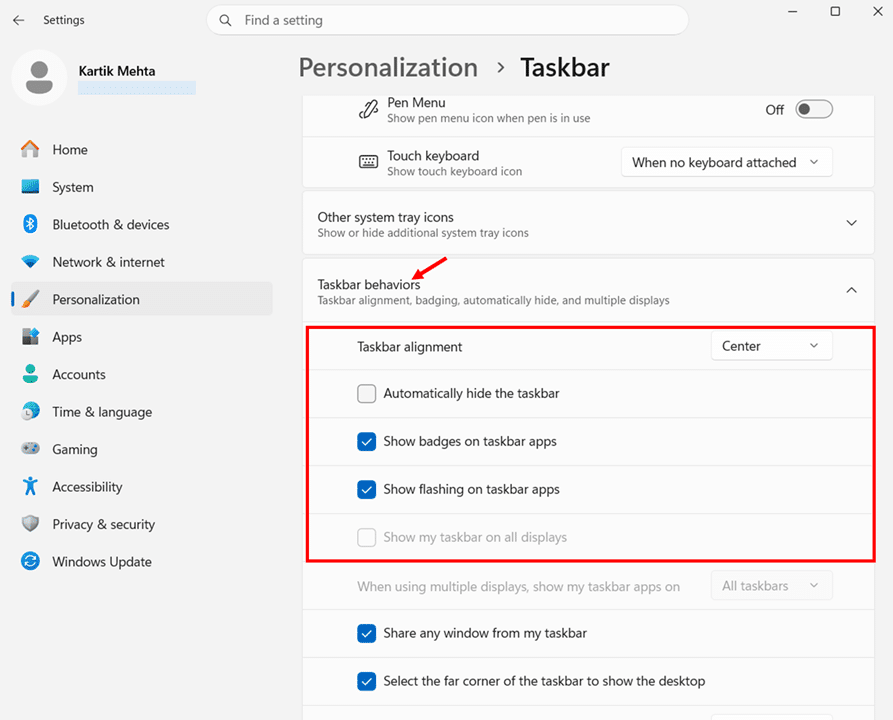Click the Bluetooth & devices icon in sidebar
Image resolution: width=893 pixels, height=720 pixels.
coord(30,225)
